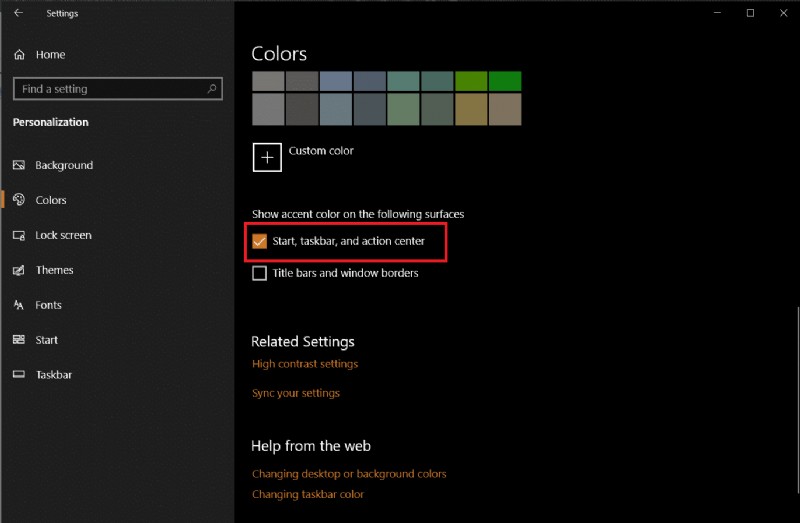The image size is (800, 523).
Task: Click the Themes icon
Action: coord(19,270)
